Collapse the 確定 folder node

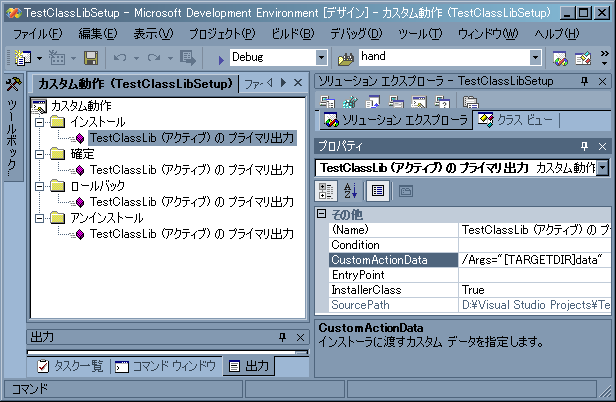pyautogui.click(x=39, y=154)
